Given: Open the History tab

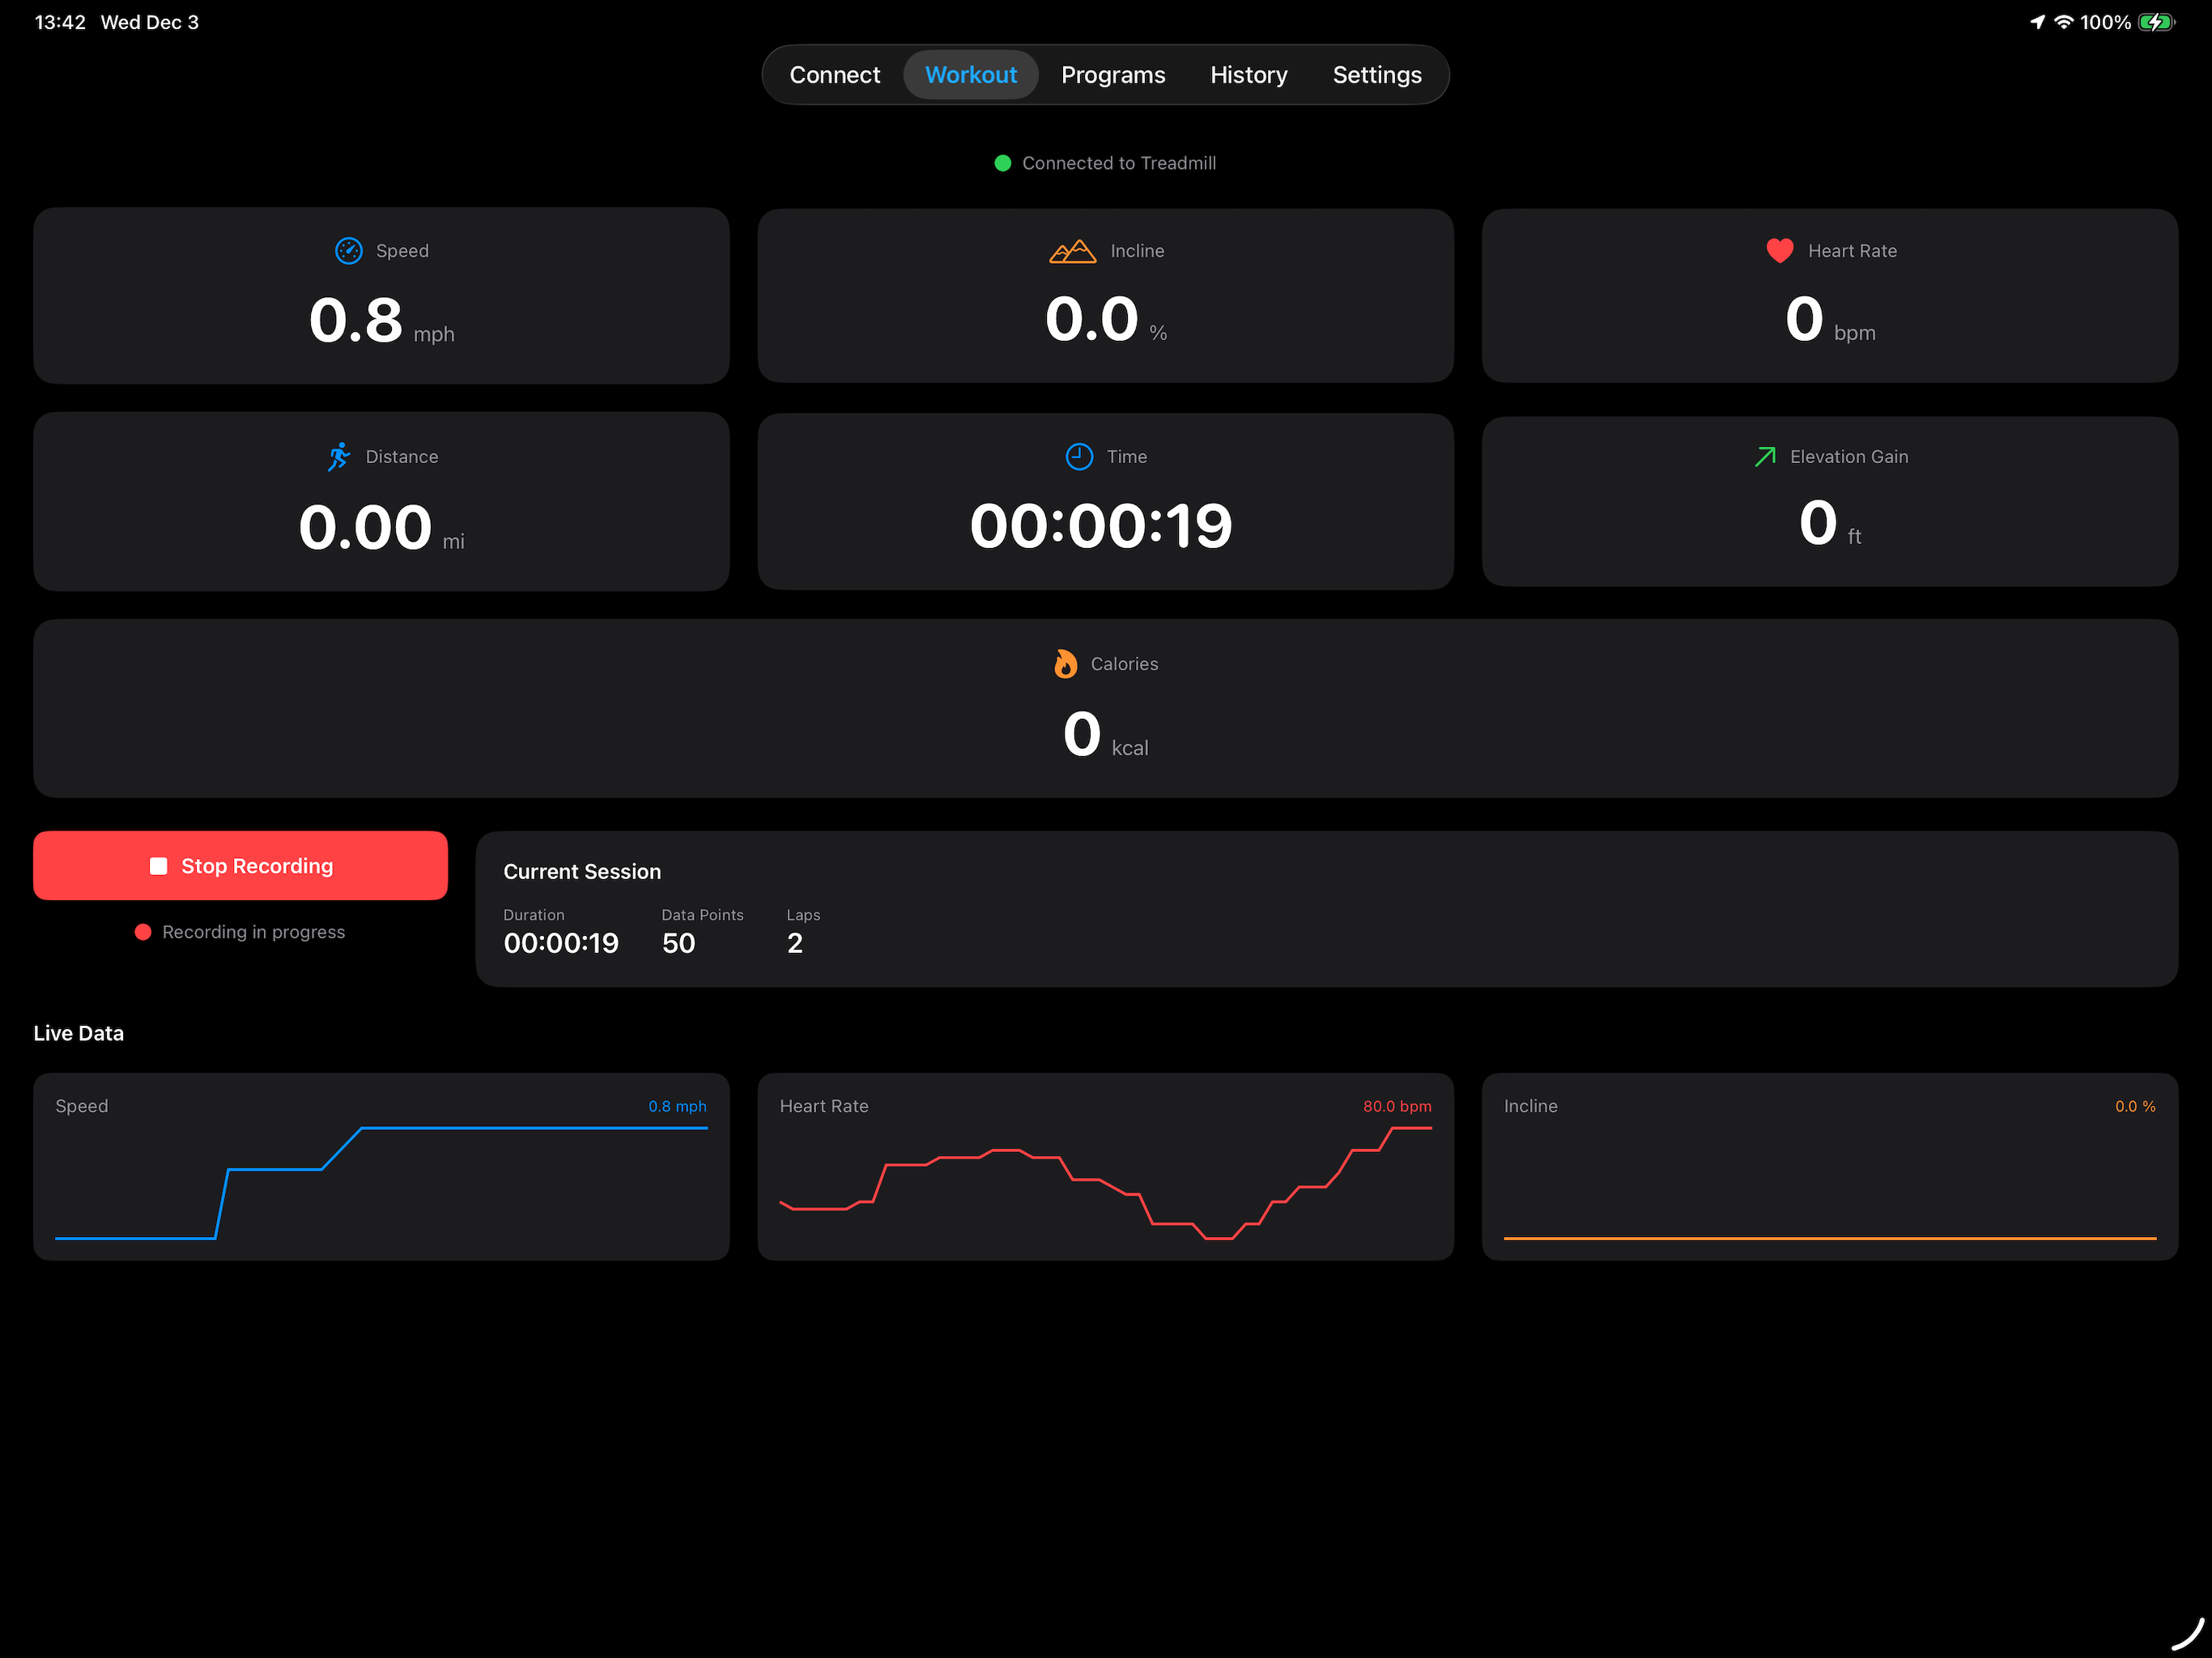Looking at the screenshot, I should click(1248, 75).
